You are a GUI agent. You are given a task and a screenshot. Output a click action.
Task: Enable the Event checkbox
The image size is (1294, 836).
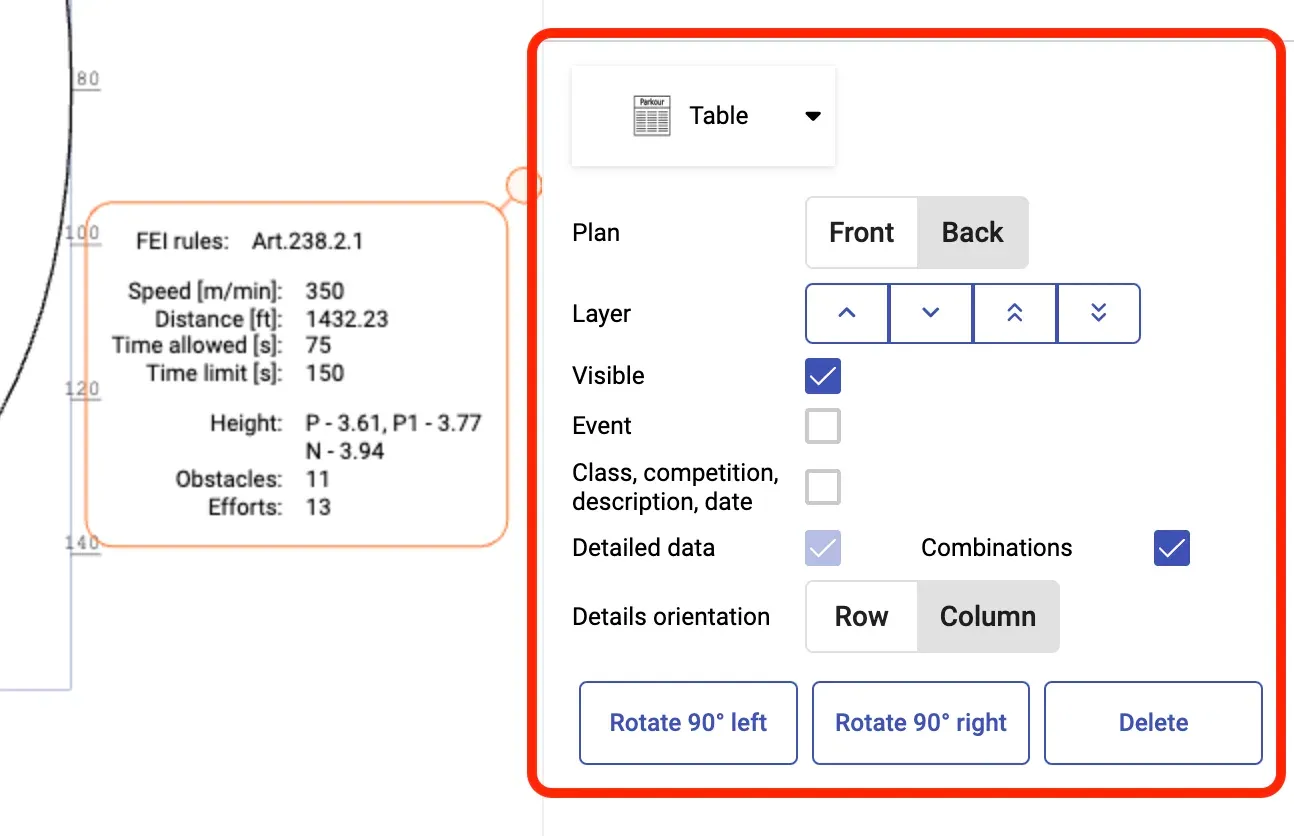(x=823, y=426)
